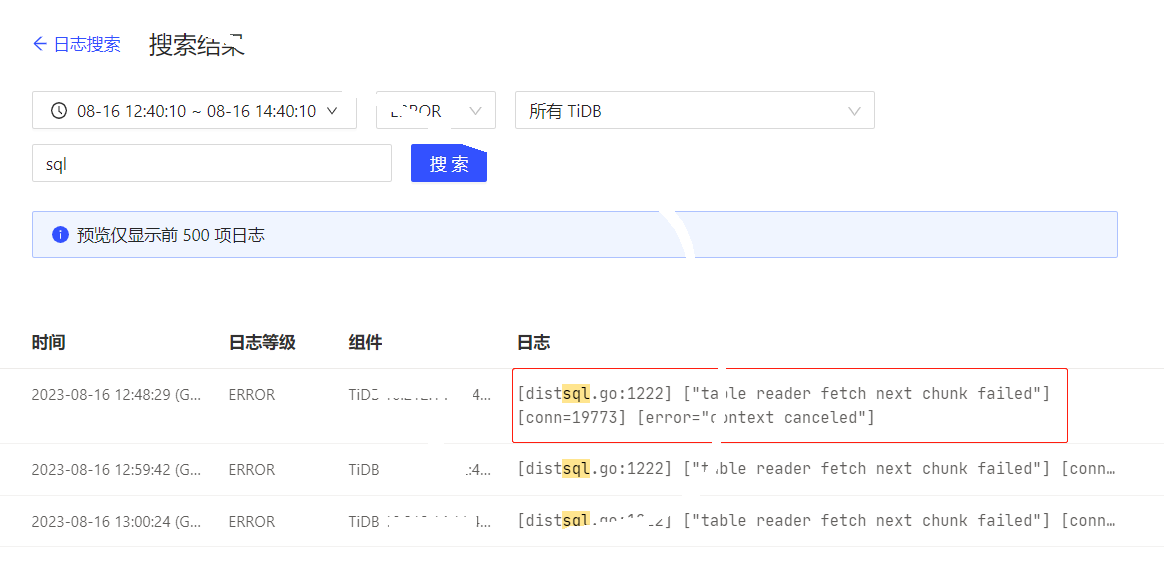Click the 日志 column header
The image size is (1164, 567).
pyautogui.click(x=533, y=343)
